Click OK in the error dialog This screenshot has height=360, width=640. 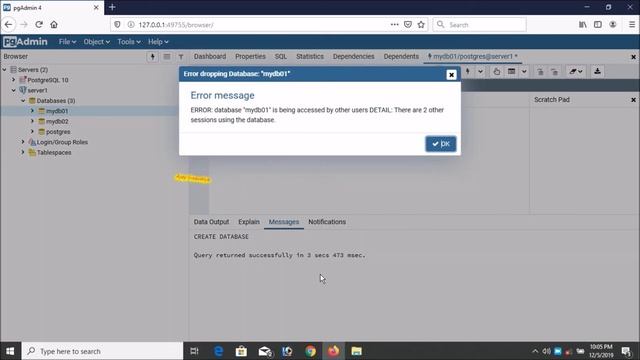[x=441, y=144]
